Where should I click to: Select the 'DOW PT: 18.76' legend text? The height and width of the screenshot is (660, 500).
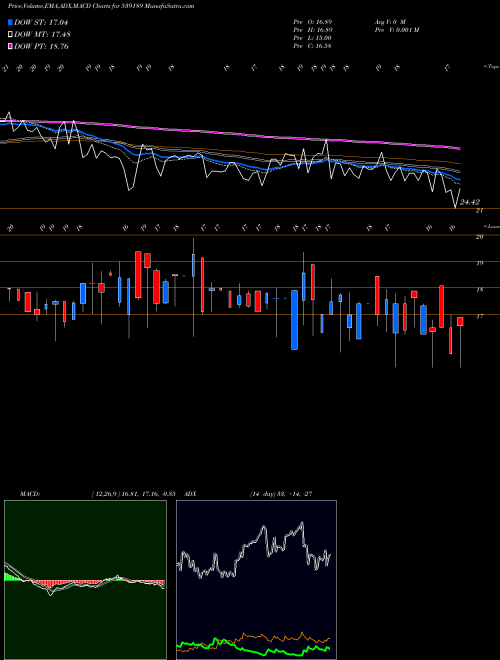(x=41, y=46)
